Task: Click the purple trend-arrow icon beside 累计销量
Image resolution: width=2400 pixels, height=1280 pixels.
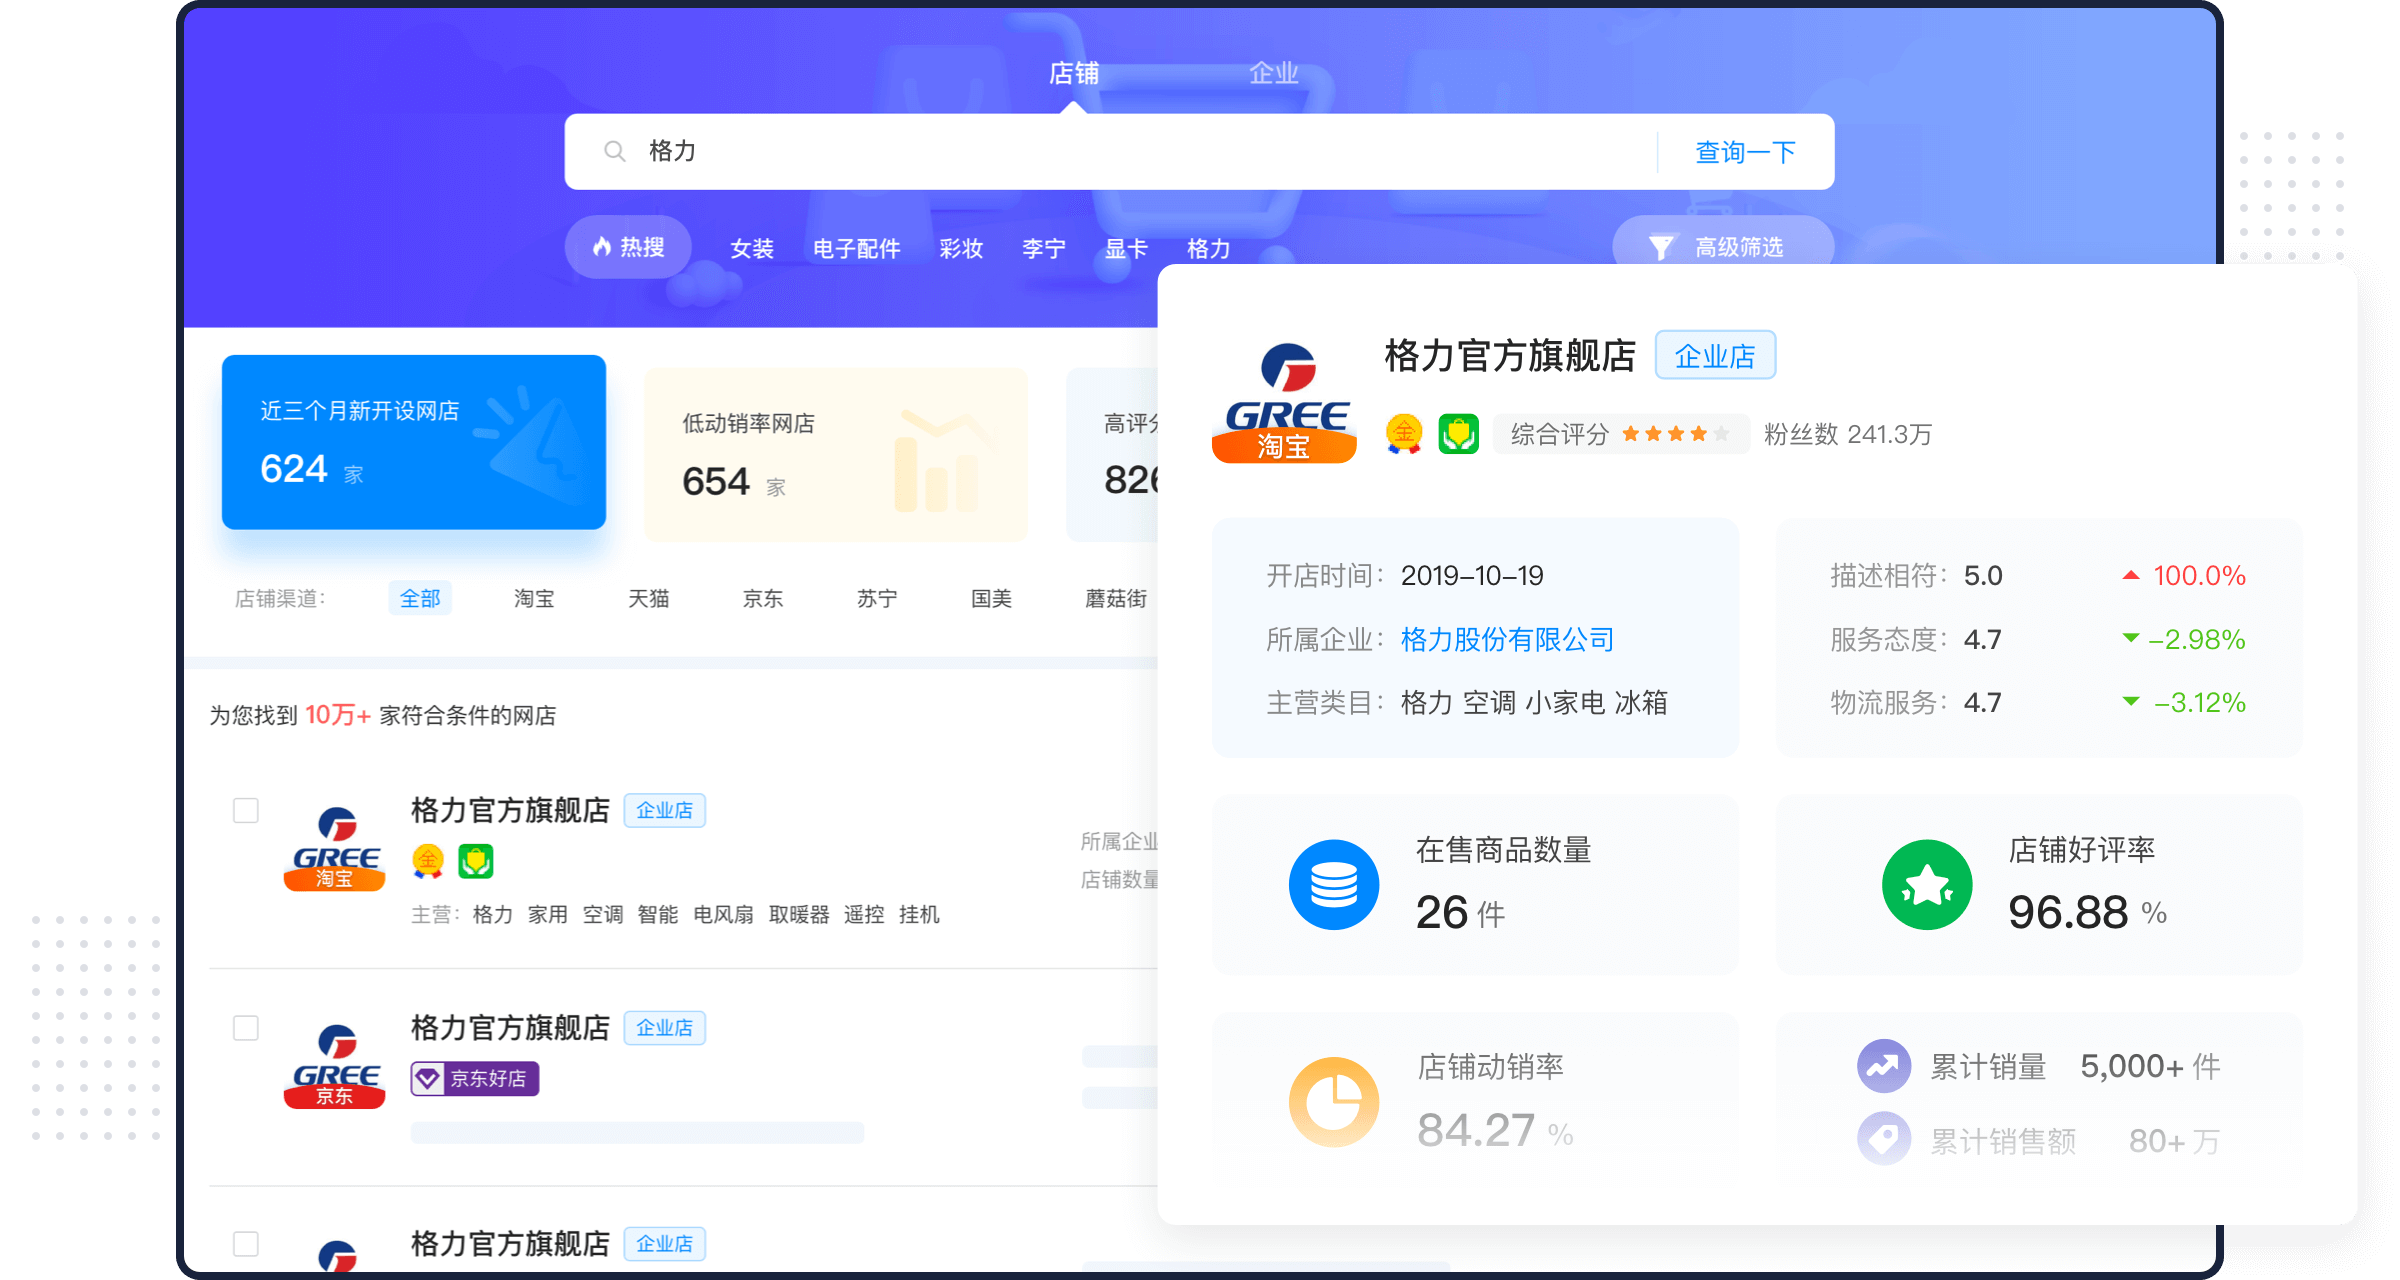Action: (1883, 1066)
